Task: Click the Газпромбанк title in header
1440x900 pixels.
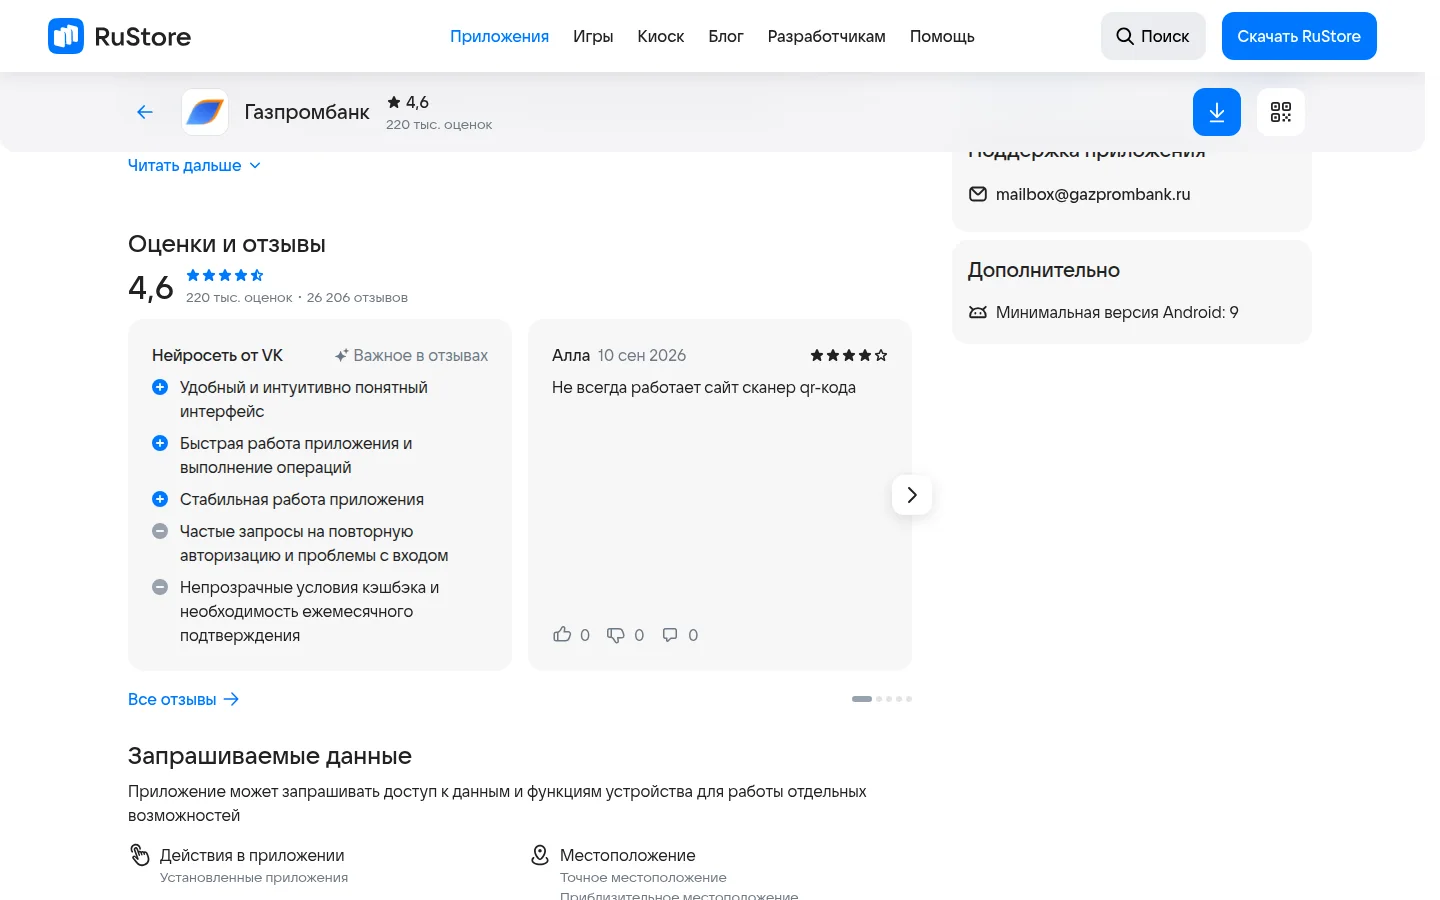Action: tap(307, 112)
